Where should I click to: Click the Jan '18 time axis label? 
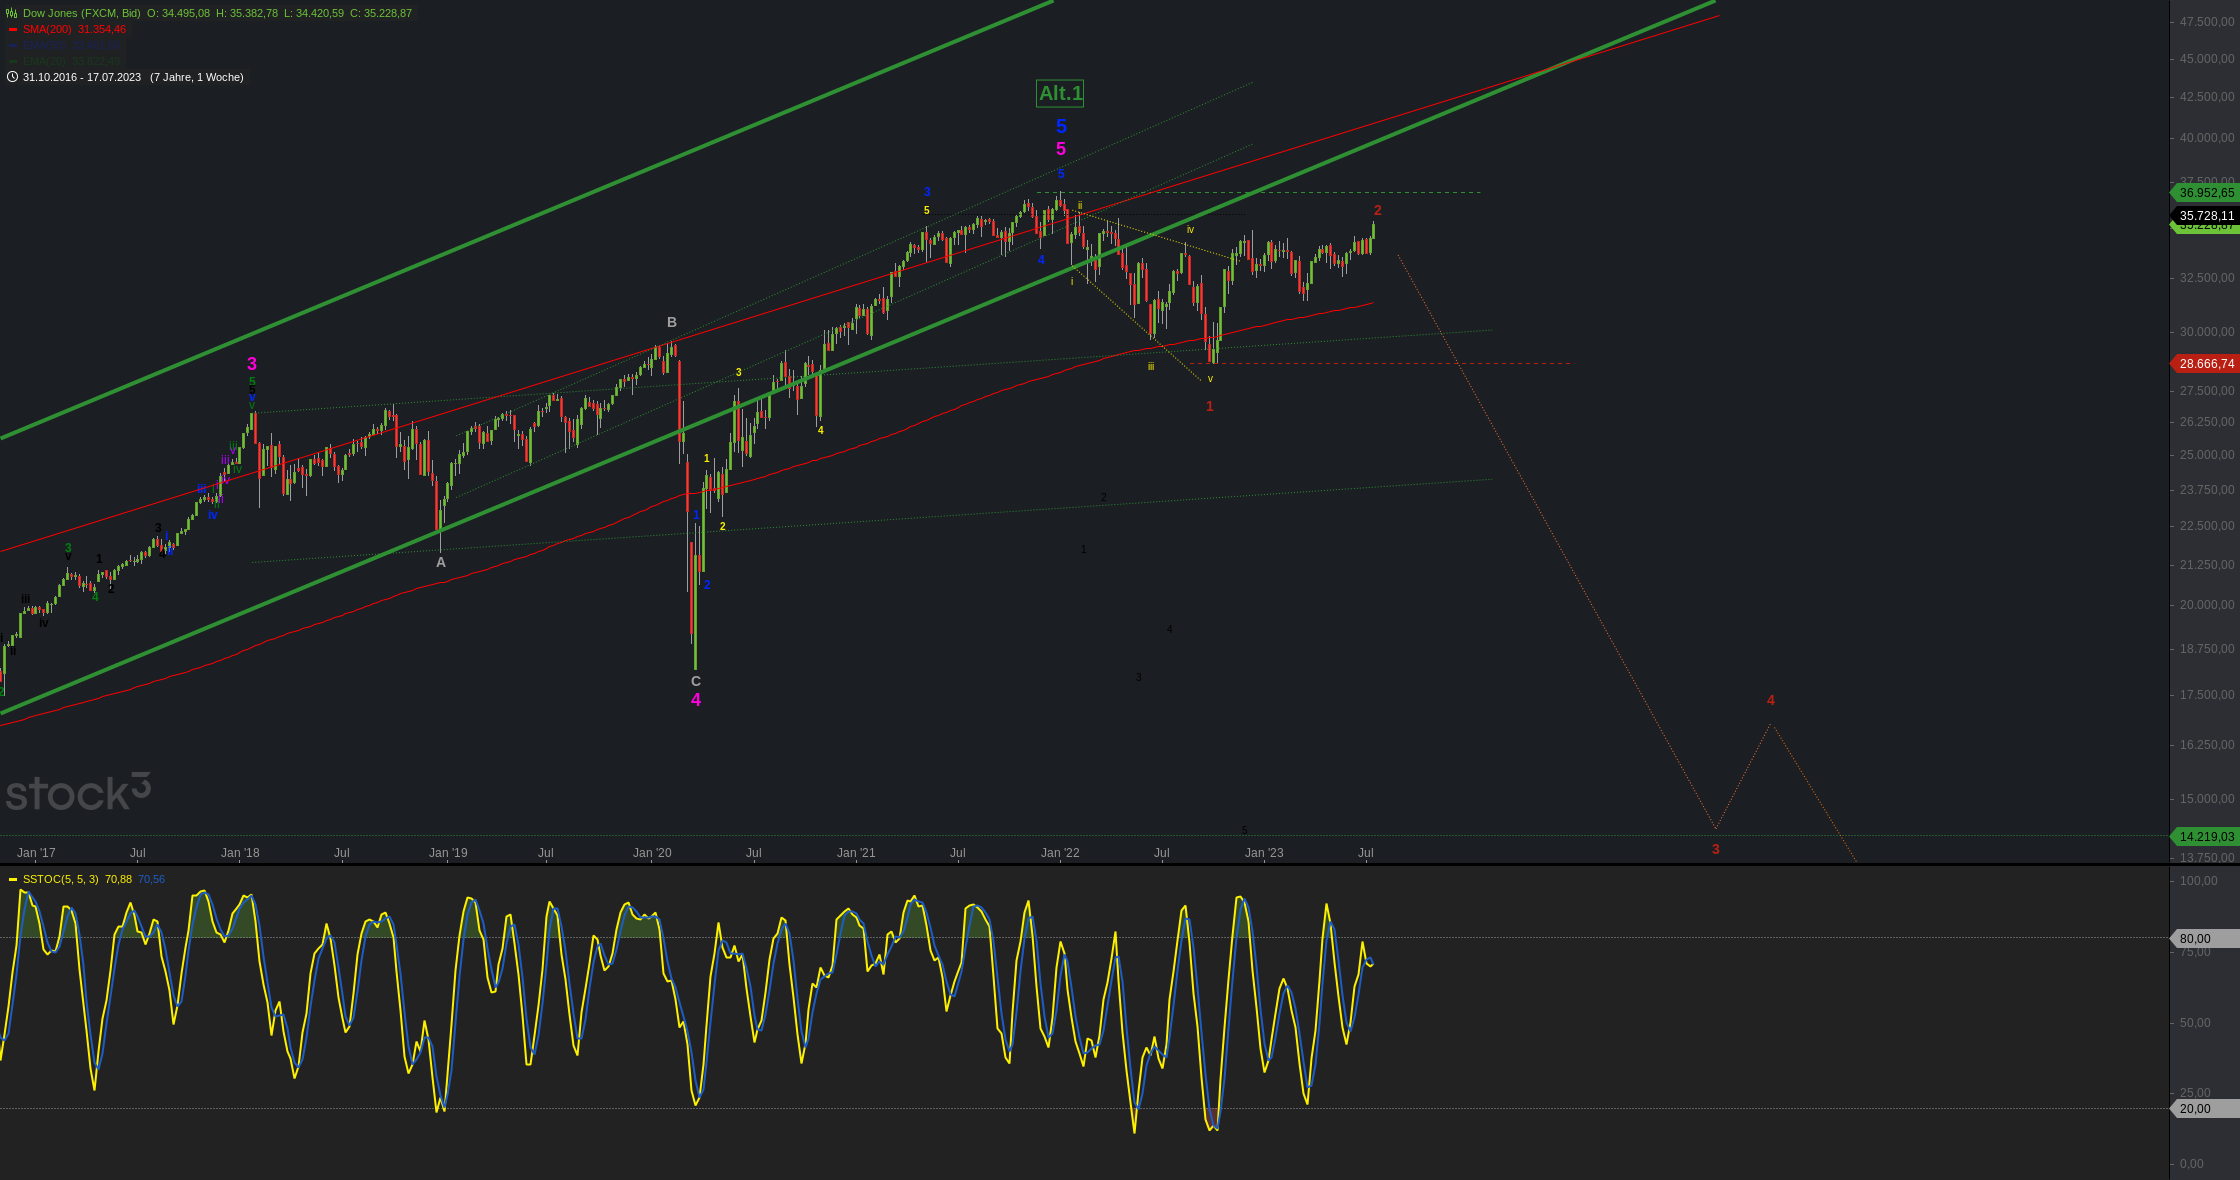click(x=240, y=853)
